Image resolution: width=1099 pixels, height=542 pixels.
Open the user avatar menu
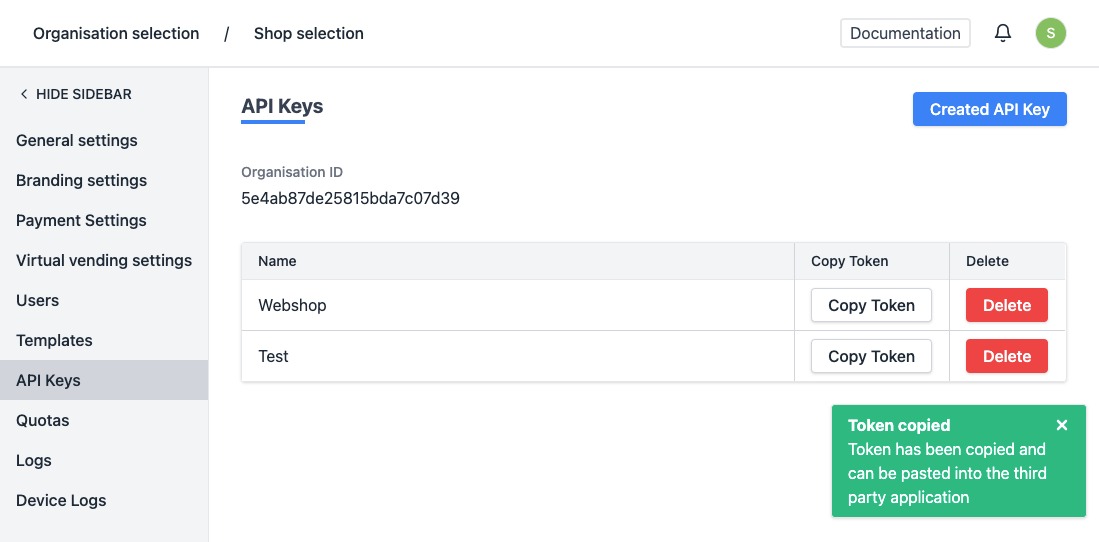[1050, 33]
